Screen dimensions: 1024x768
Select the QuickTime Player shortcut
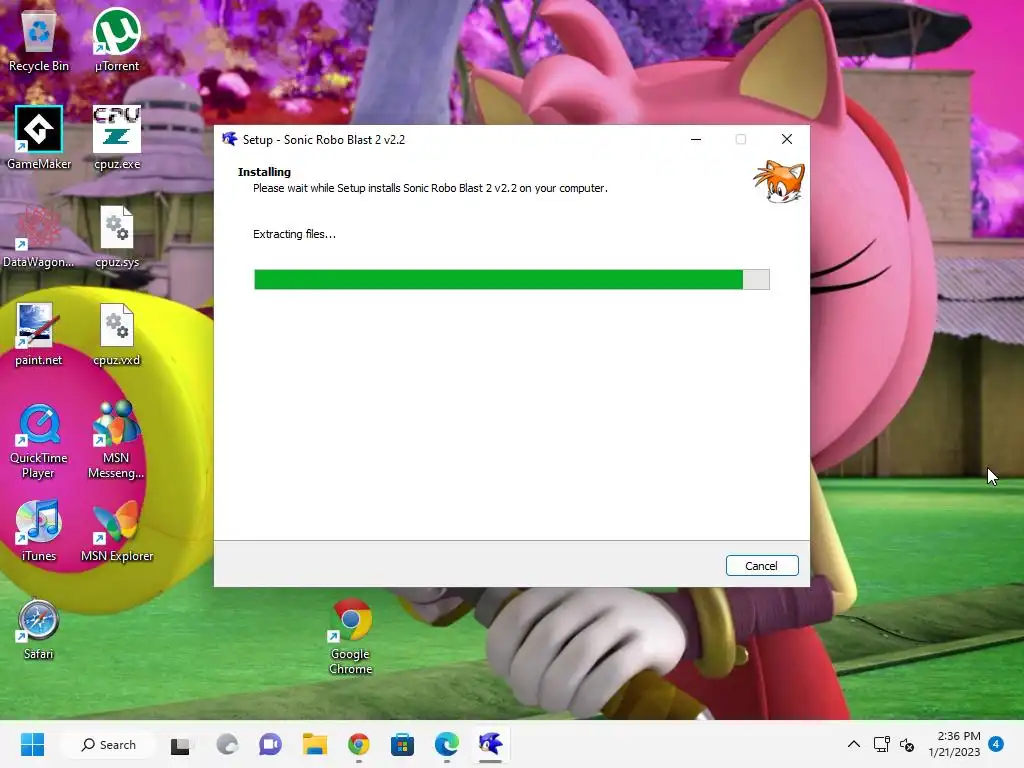pyautogui.click(x=39, y=441)
